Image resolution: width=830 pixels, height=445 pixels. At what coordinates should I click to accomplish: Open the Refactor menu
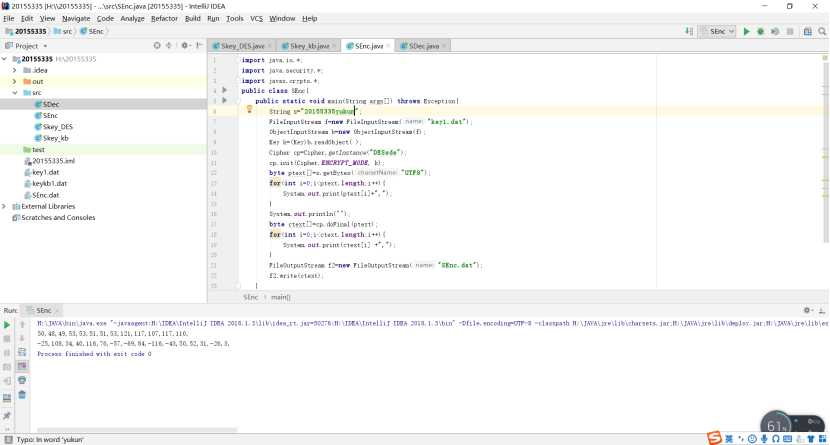164,18
